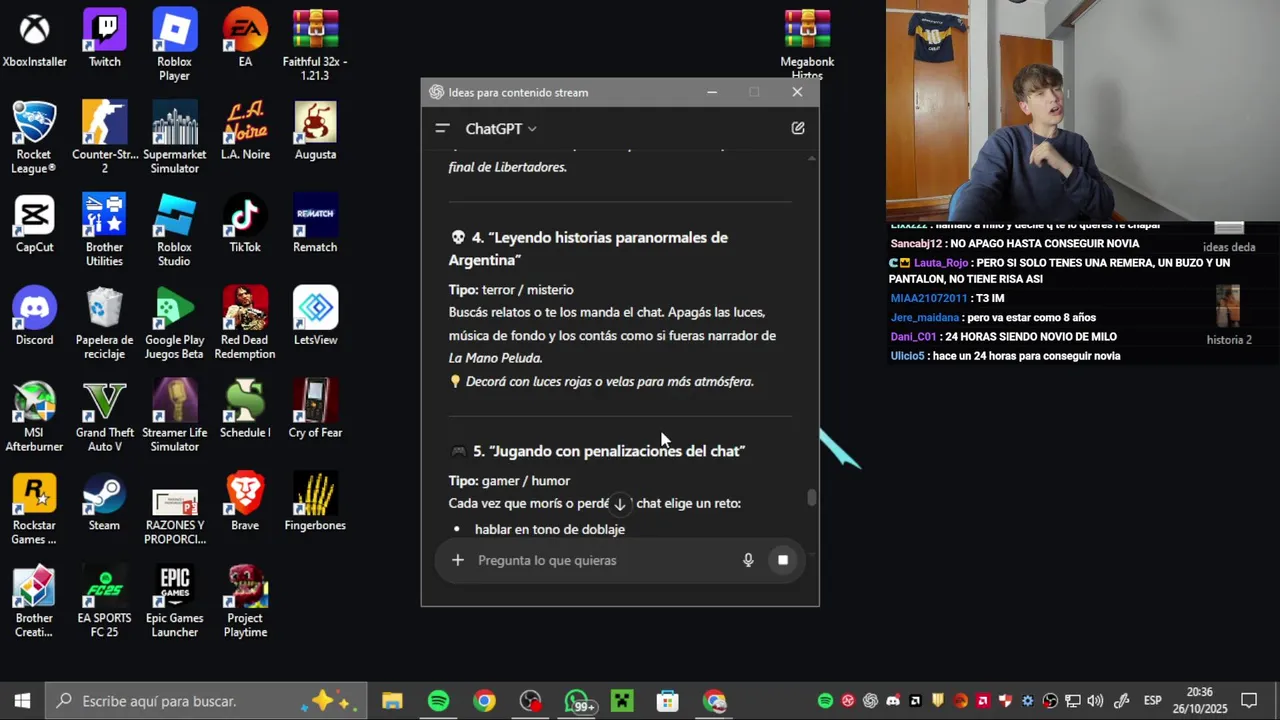Viewport: 1280px width, 720px height.
Task: Open WhatsApp from the taskbar
Action: pyautogui.click(x=578, y=701)
